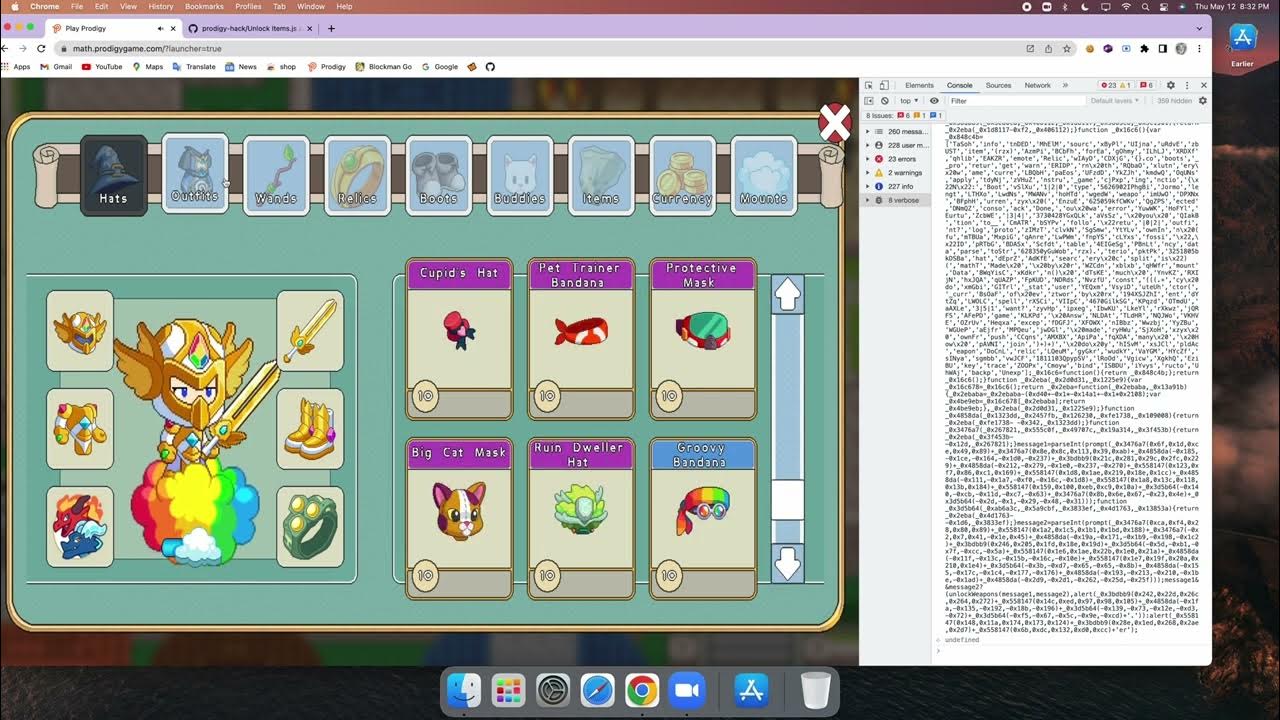This screenshot has width=1280, height=720.
Task: Reload the Prodigy page
Action: pos(41,48)
